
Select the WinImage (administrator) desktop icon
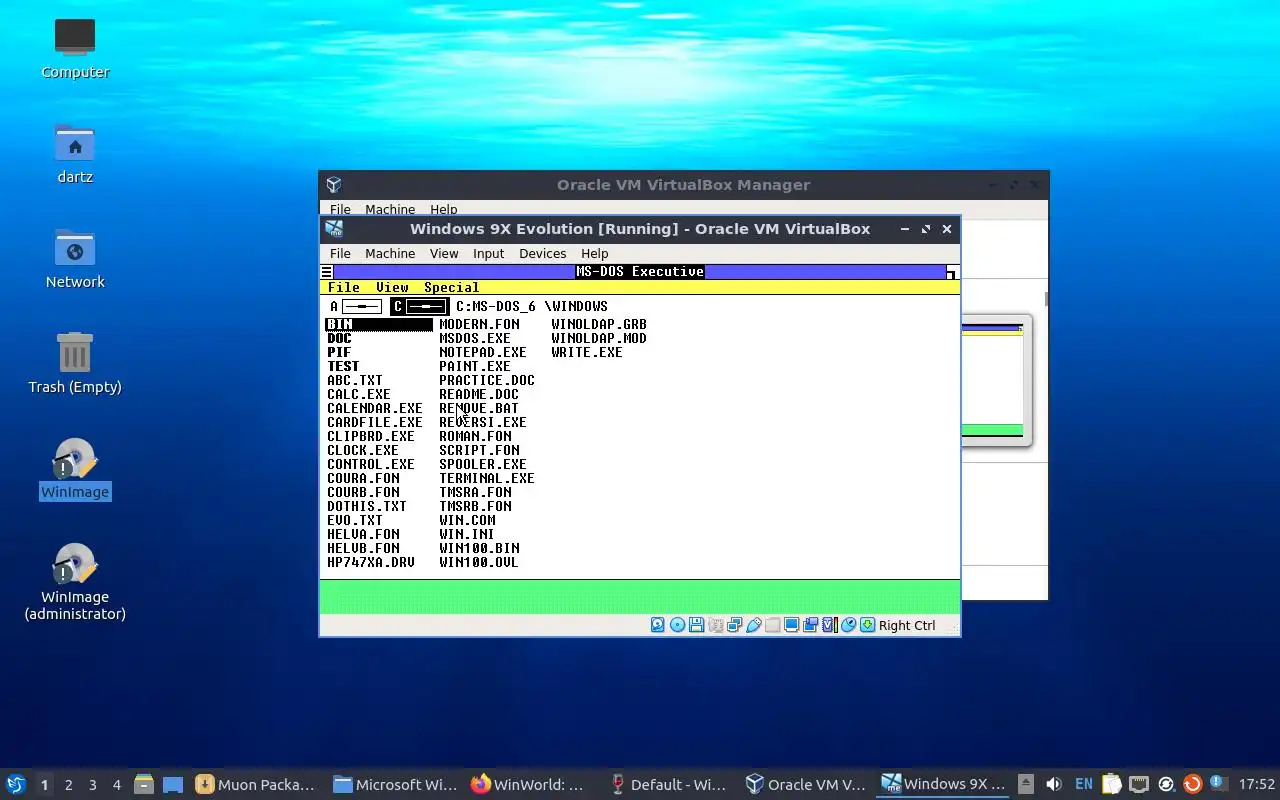click(75, 580)
